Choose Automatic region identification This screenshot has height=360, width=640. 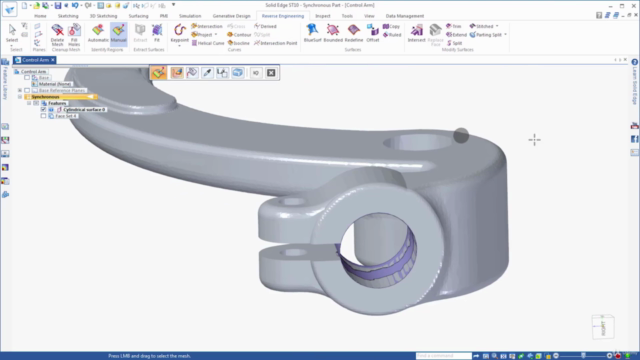(x=98, y=33)
